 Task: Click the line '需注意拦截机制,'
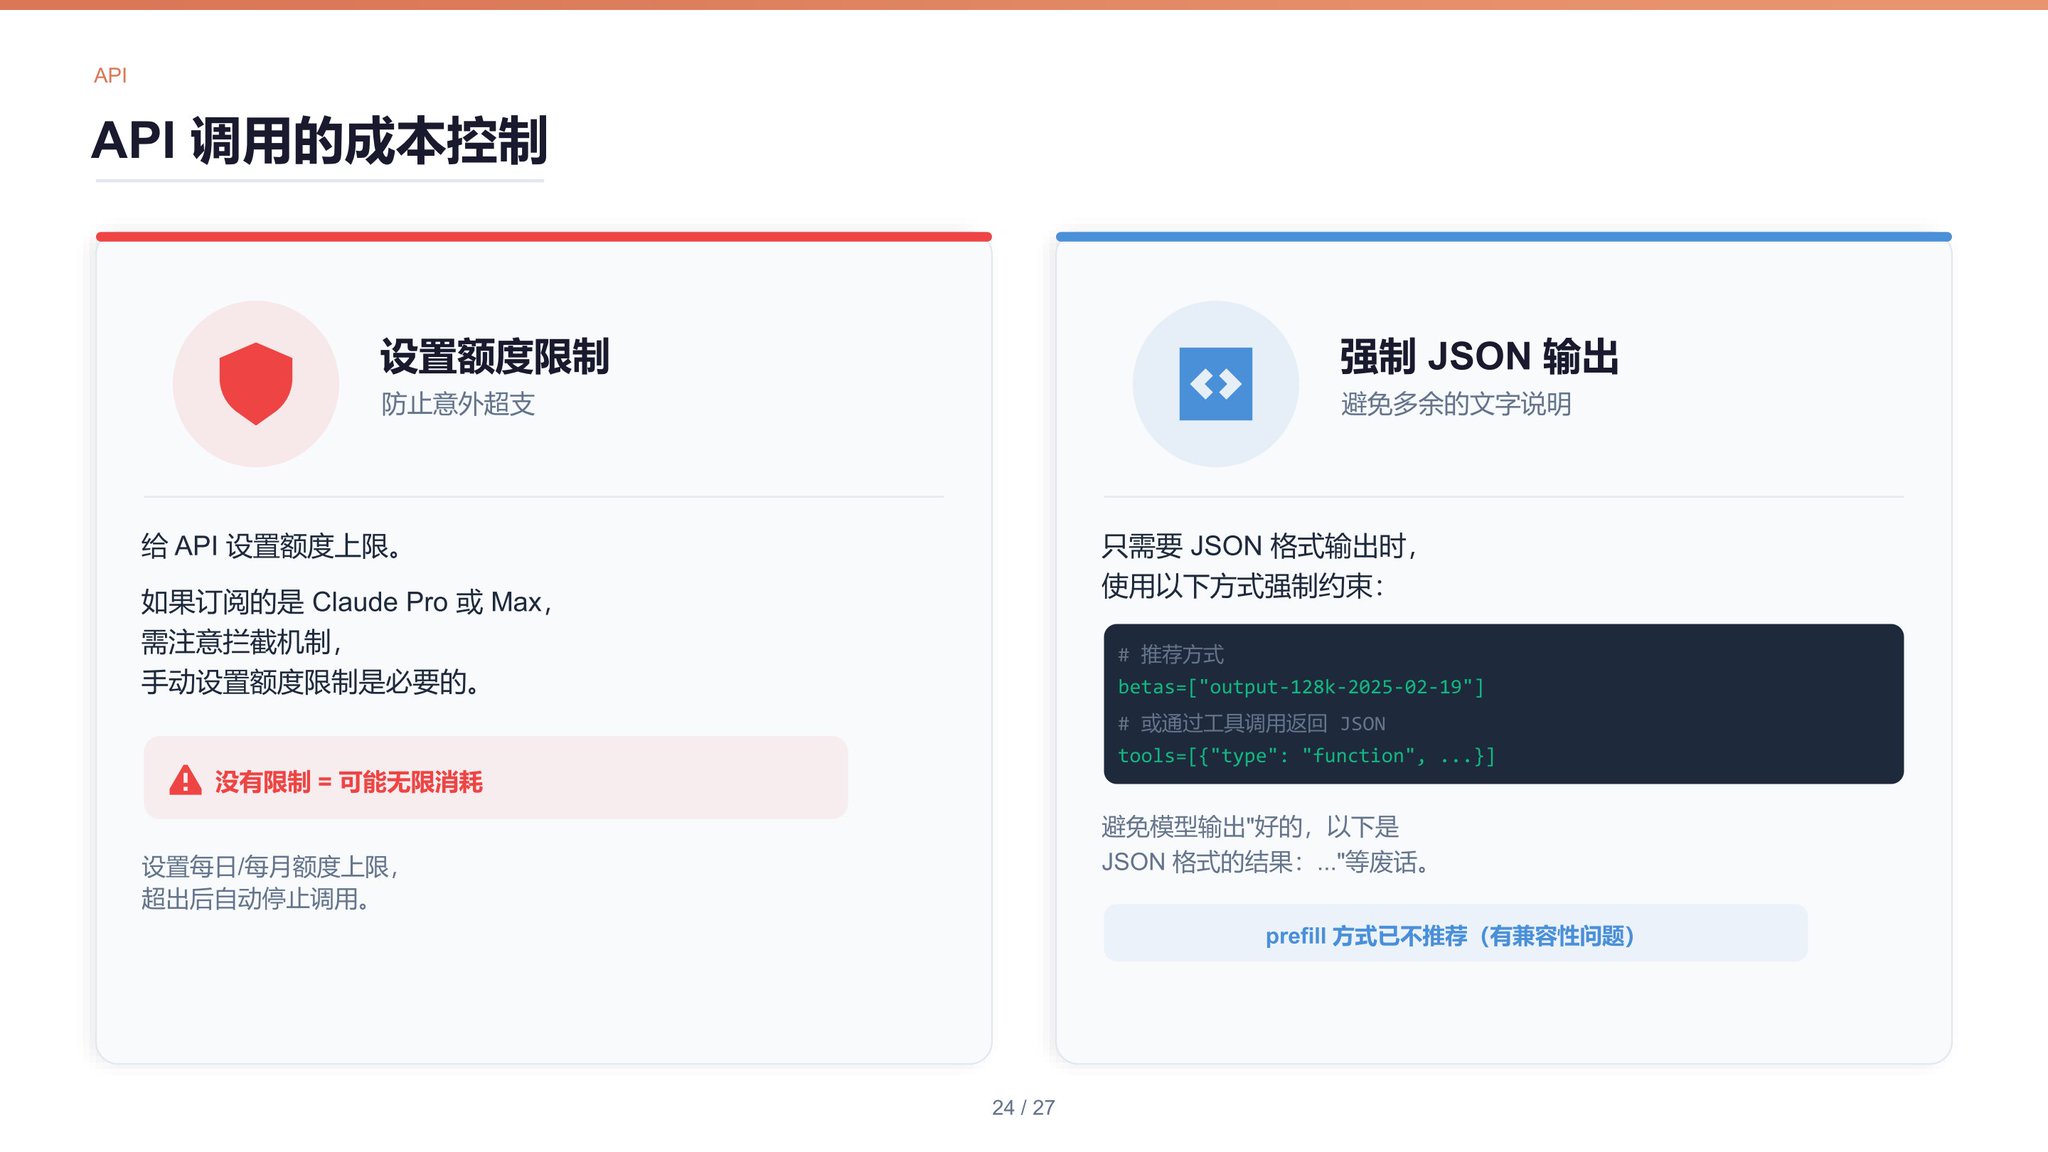[240, 642]
